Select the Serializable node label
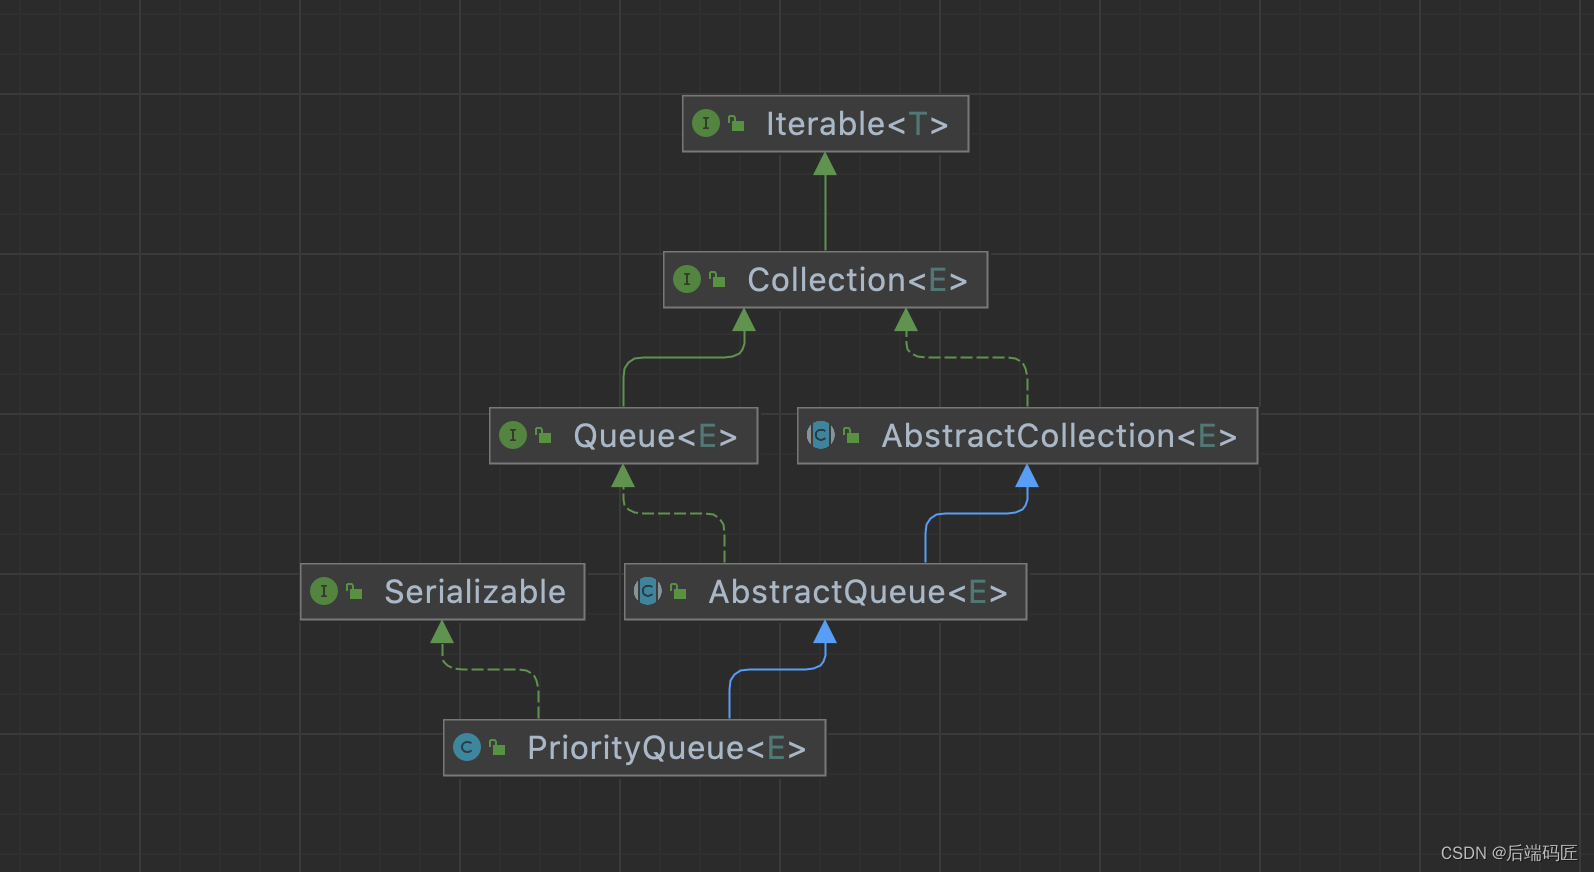The width and height of the screenshot is (1594, 872). point(475,592)
